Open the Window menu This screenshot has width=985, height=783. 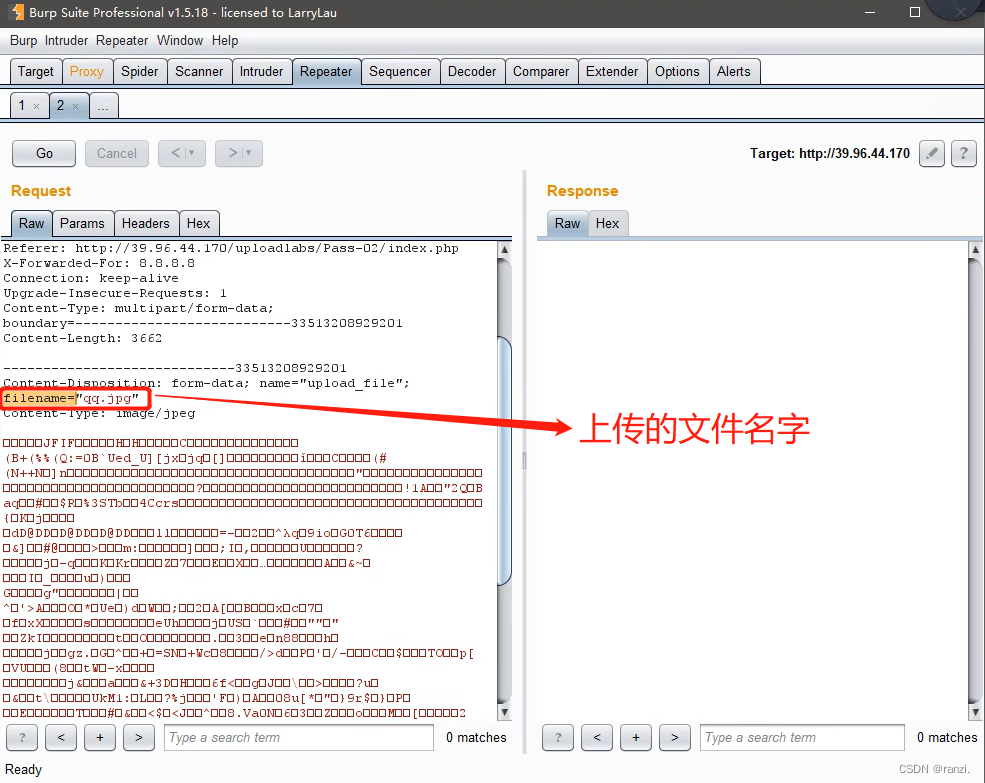point(180,41)
